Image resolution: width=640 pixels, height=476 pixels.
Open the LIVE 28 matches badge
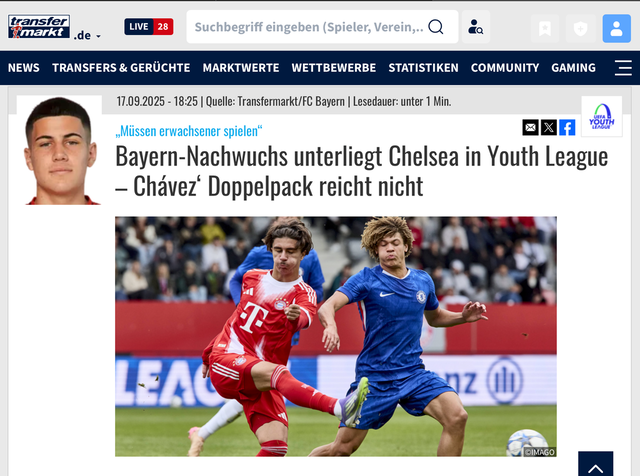149,27
